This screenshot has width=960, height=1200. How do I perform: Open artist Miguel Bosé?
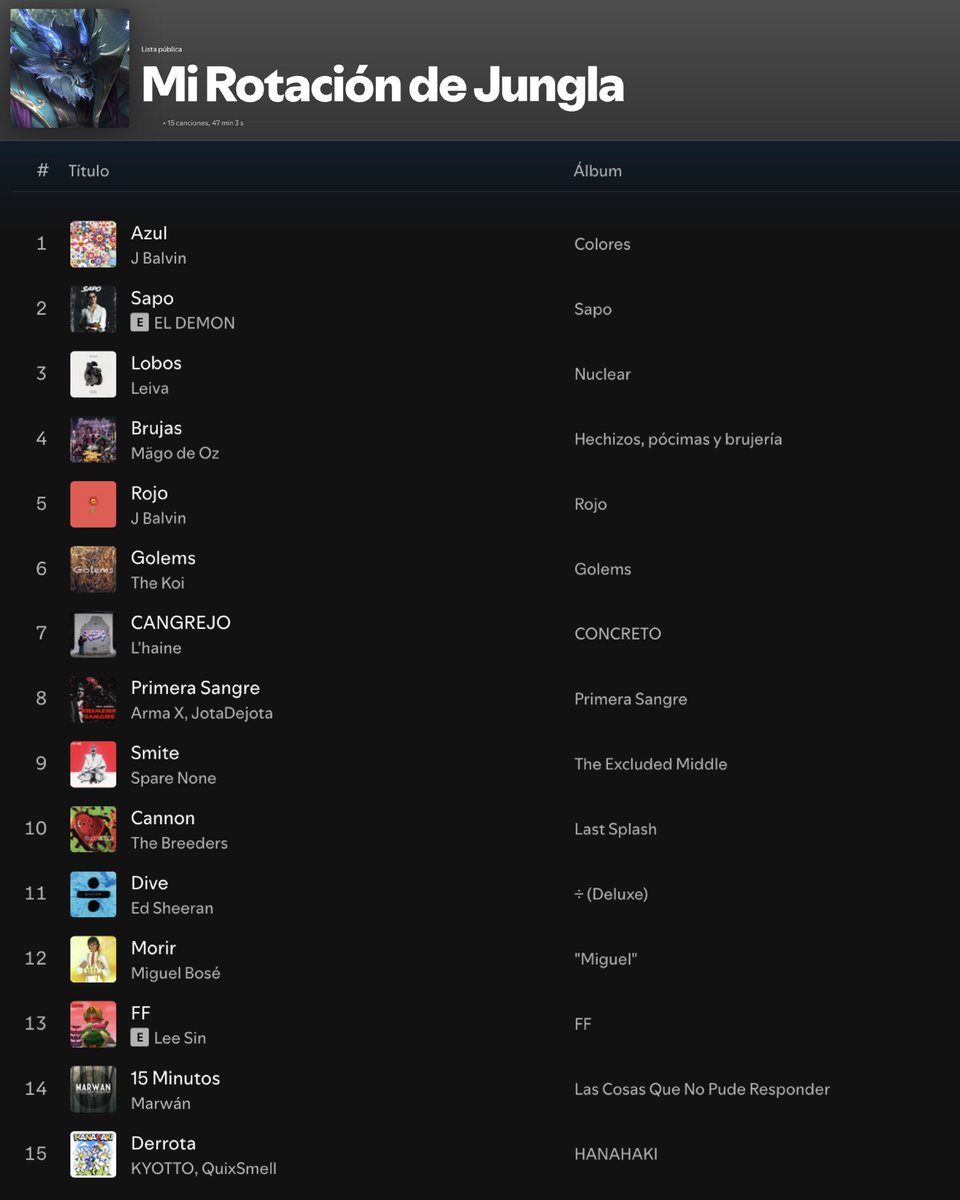176,973
